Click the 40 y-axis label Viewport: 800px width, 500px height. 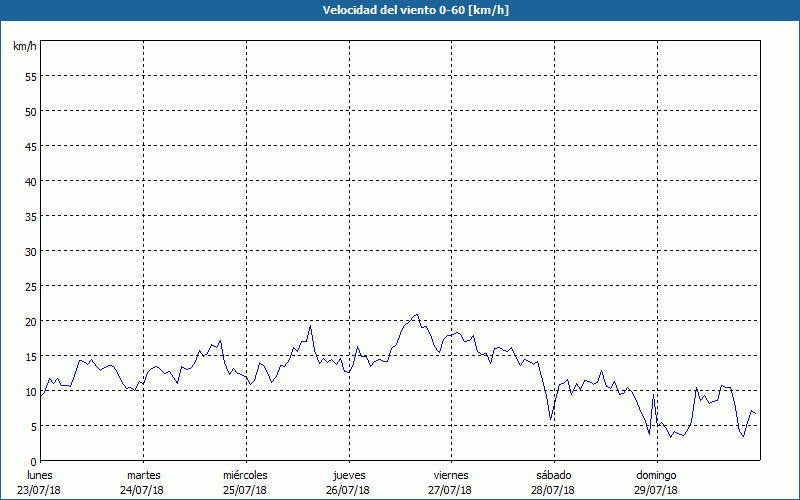pos(31,182)
